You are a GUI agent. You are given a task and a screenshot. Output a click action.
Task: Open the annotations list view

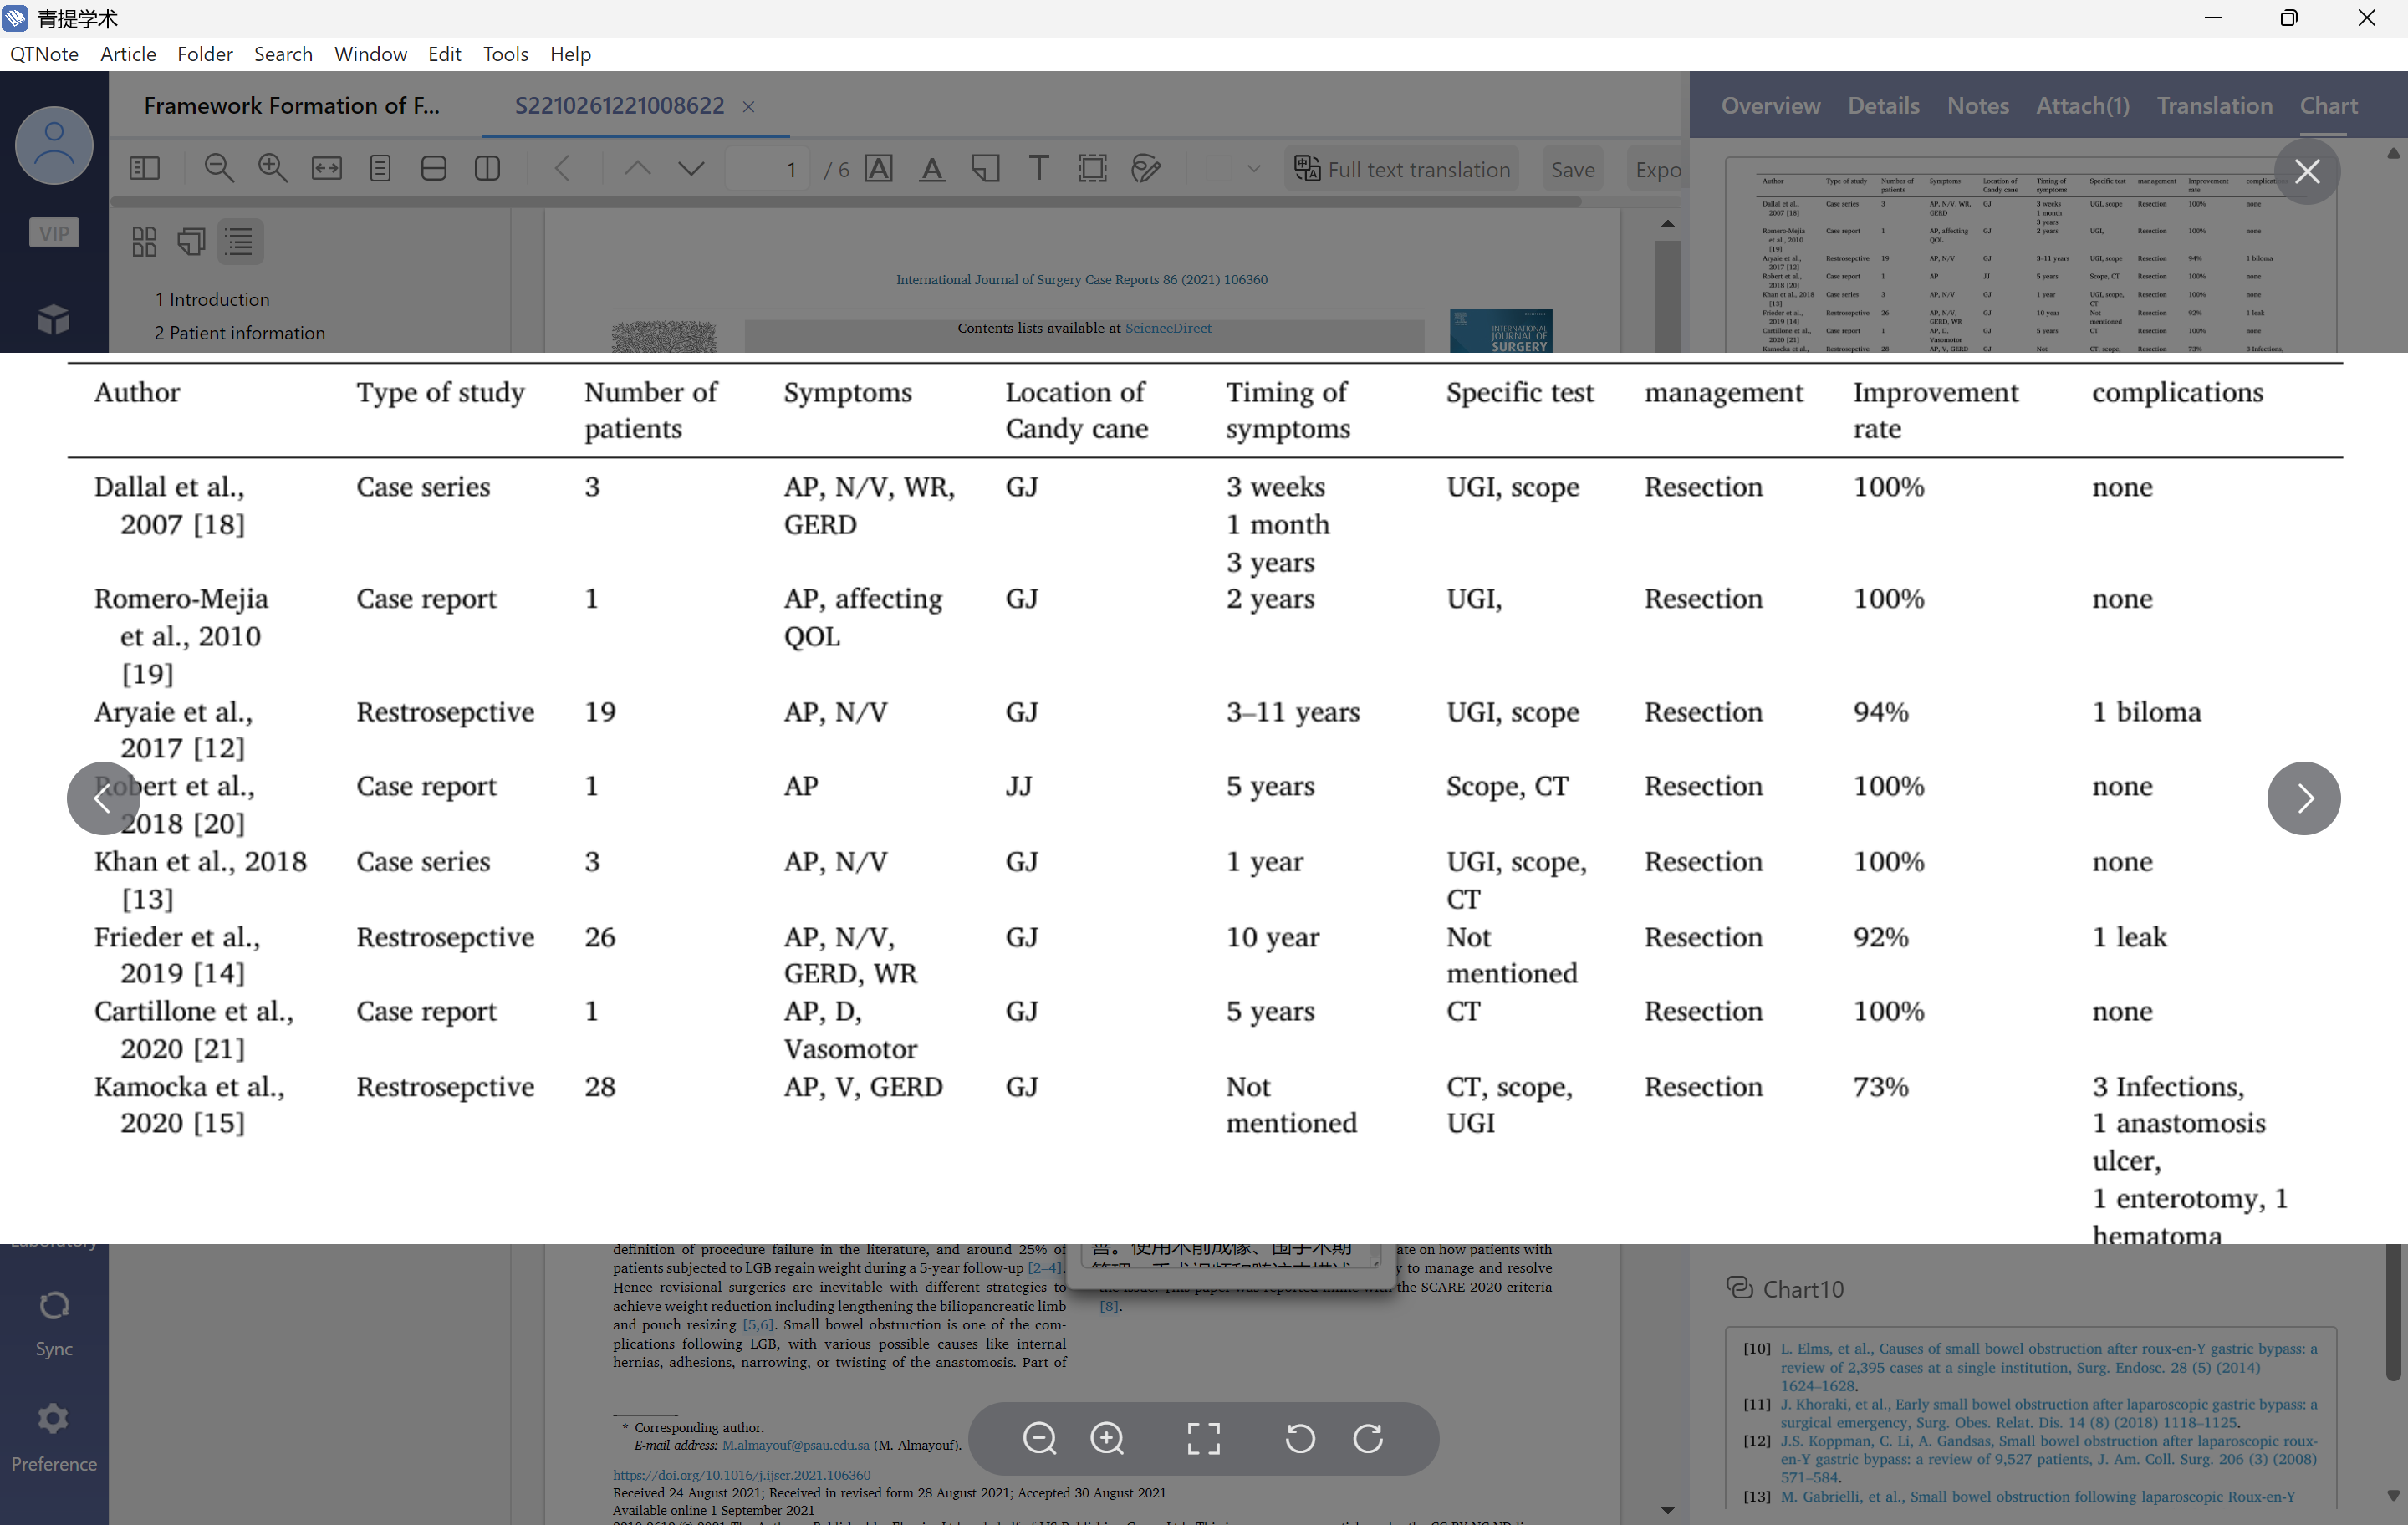click(x=191, y=241)
